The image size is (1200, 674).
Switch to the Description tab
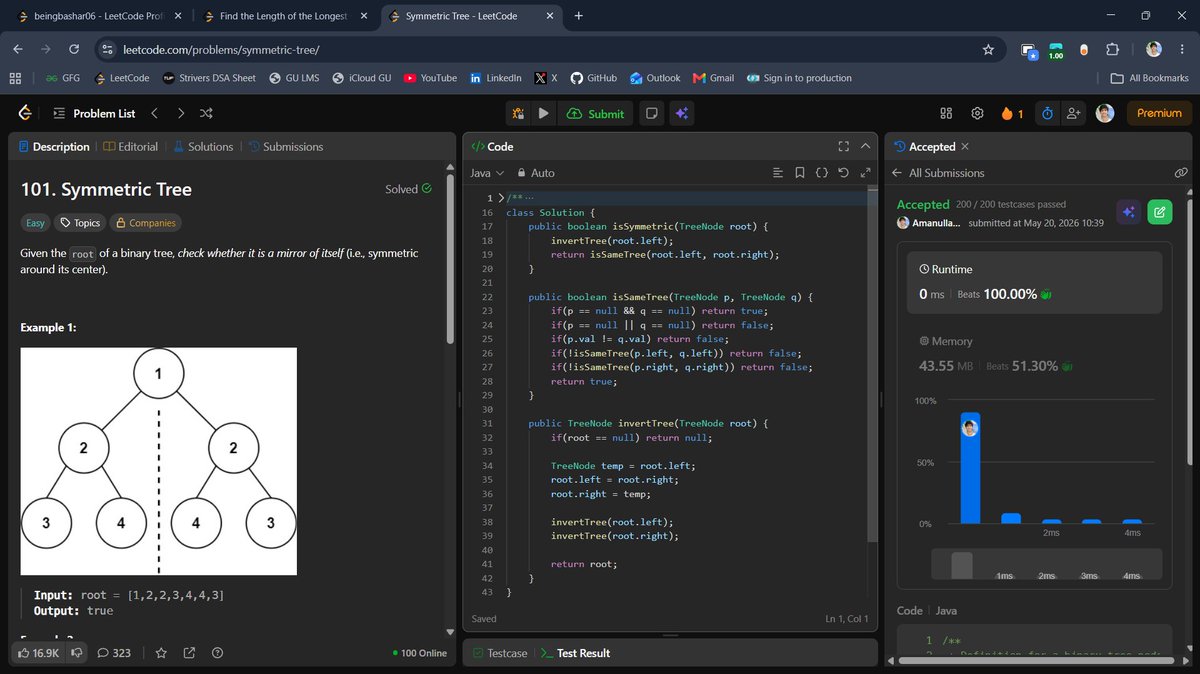pyautogui.click(x=54, y=146)
